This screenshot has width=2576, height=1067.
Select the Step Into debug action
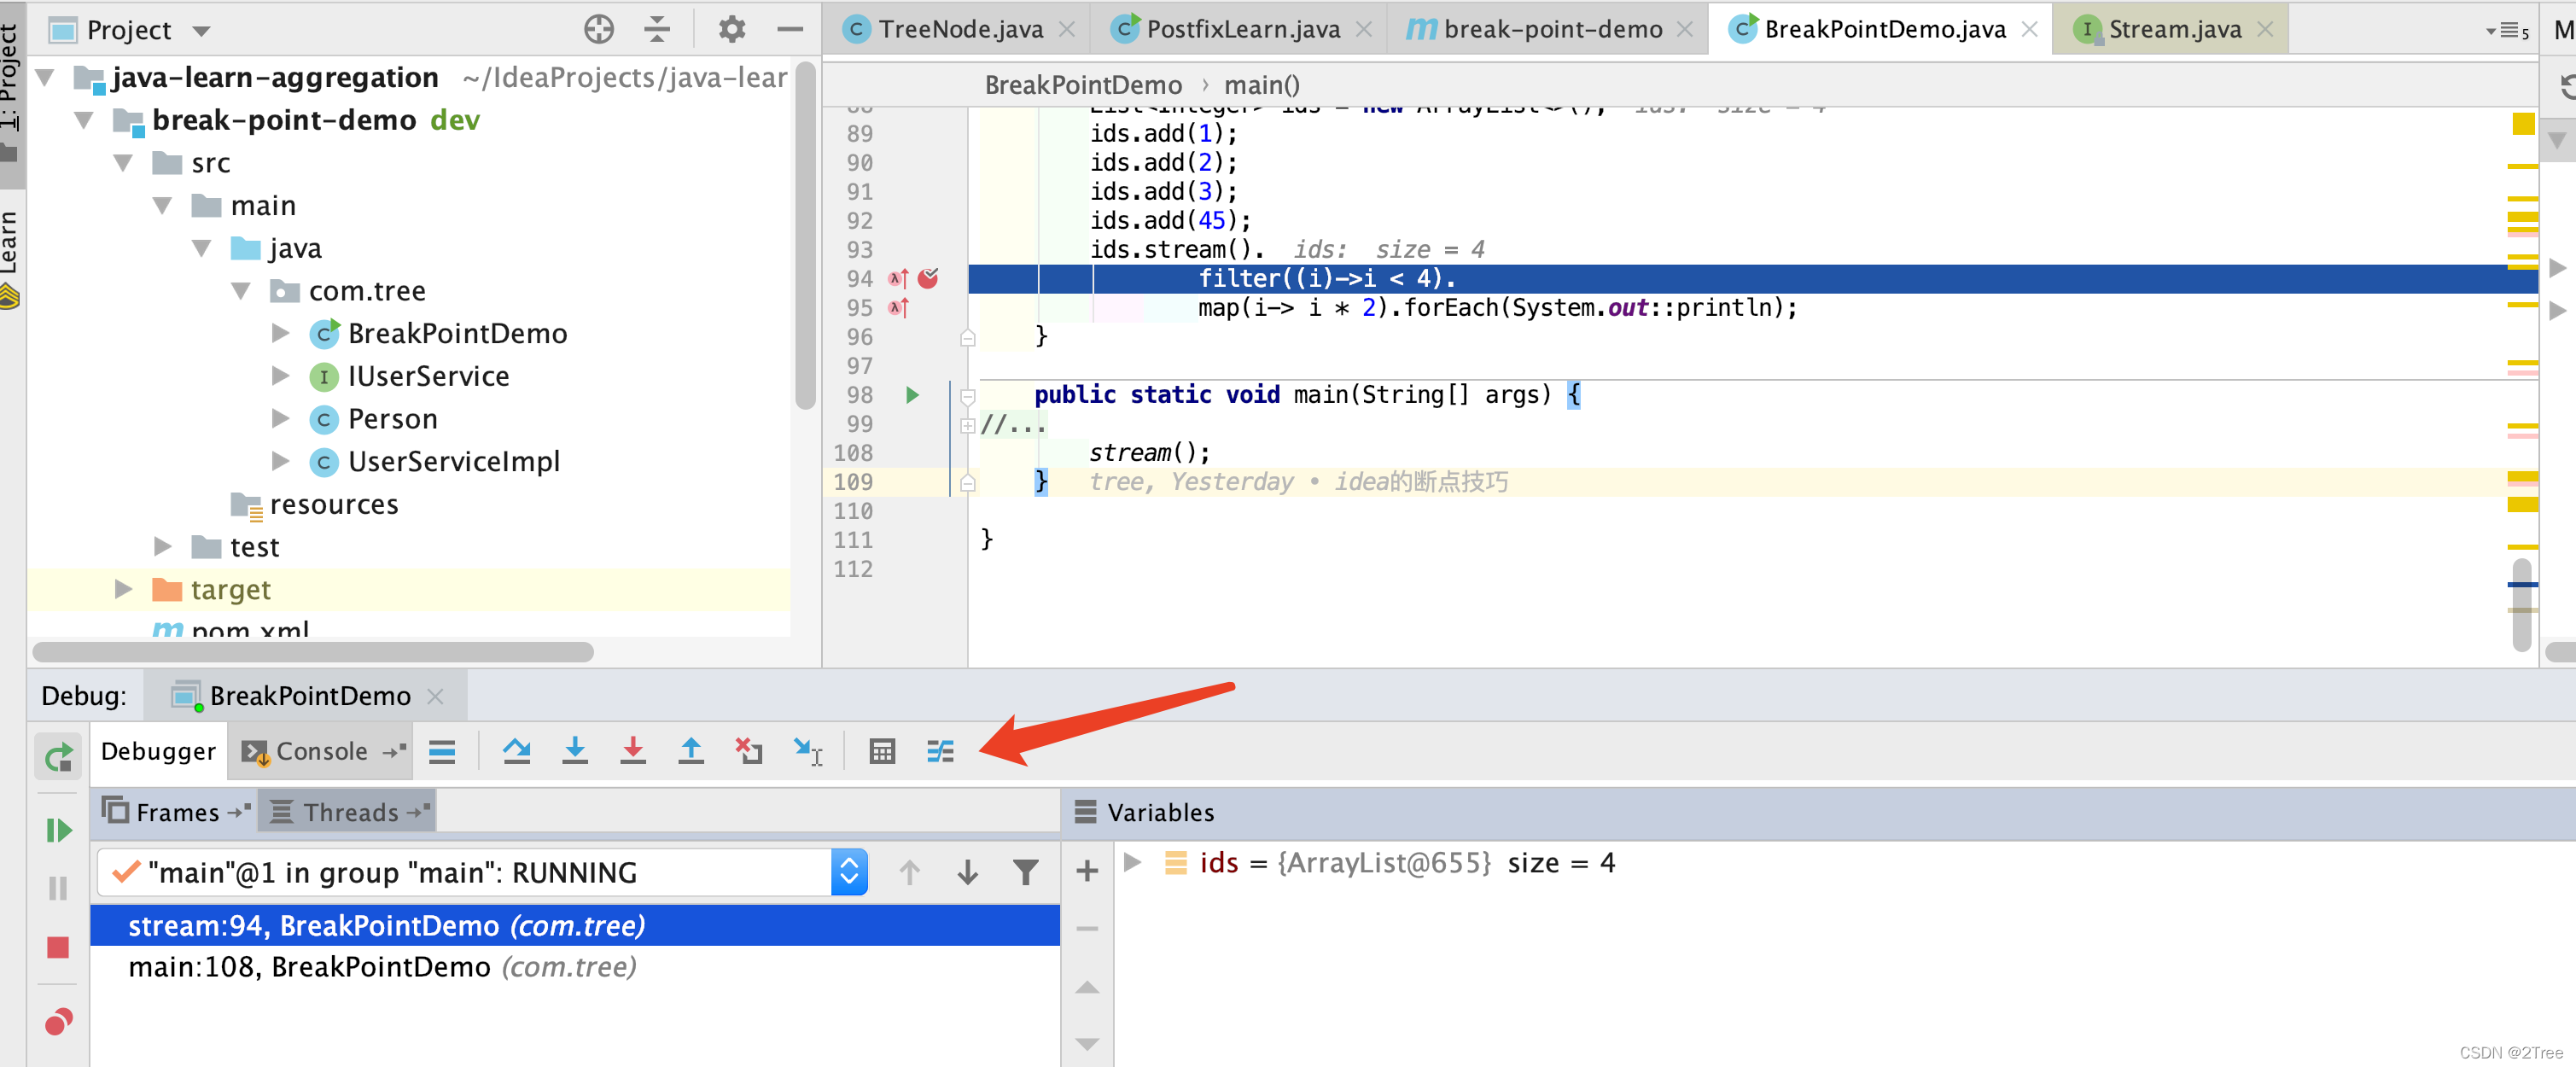click(x=575, y=751)
